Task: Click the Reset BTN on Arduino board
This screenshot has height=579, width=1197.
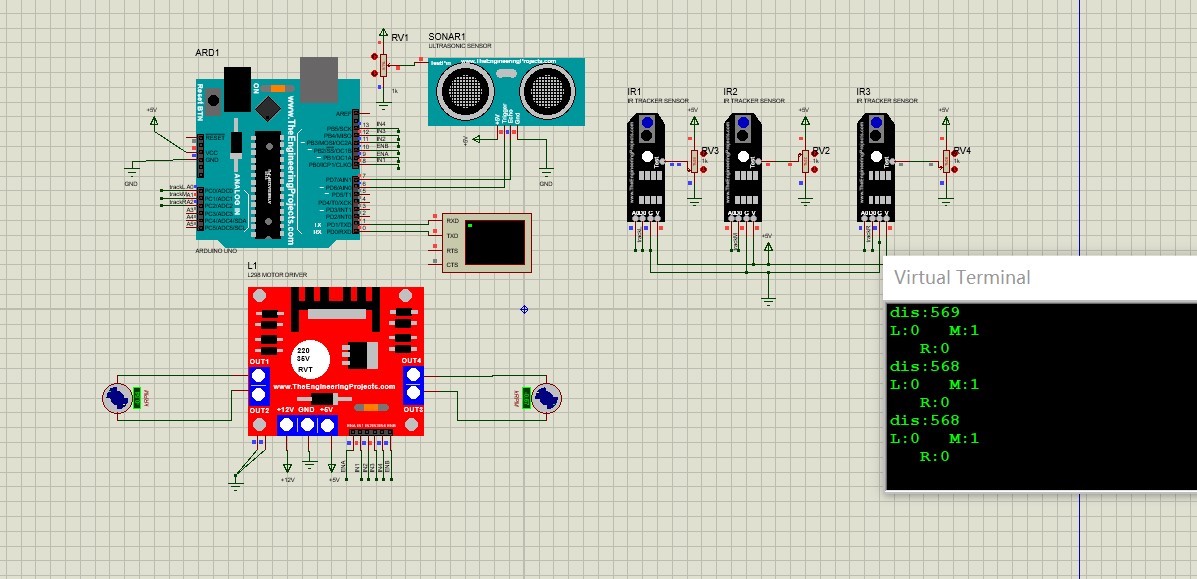Action: tap(215, 100)
